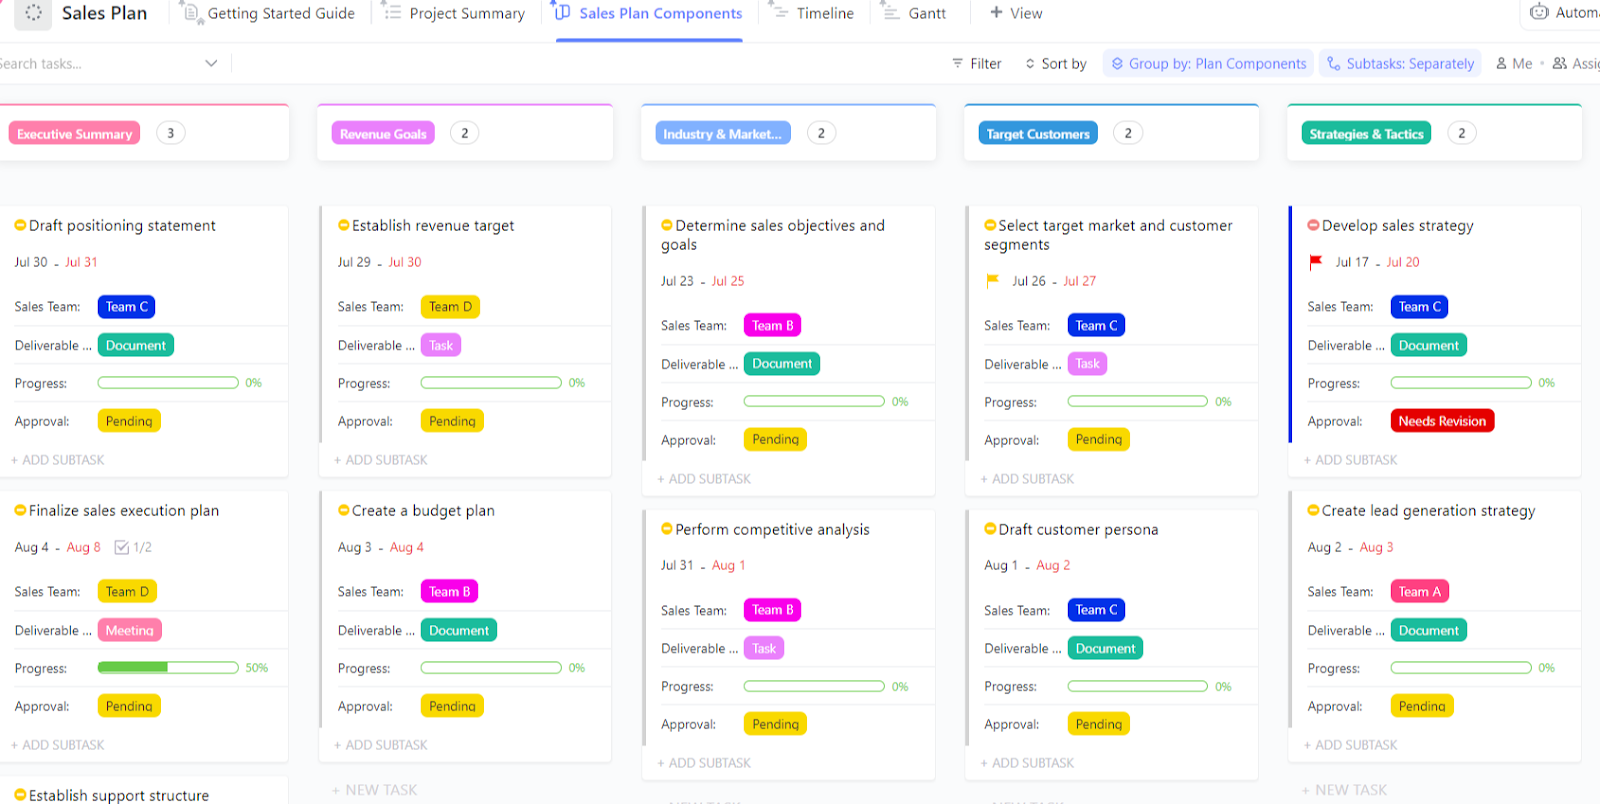Screen dimensions: 1600x804
Task: Open the Automations robot icon
Action: 1540,12
